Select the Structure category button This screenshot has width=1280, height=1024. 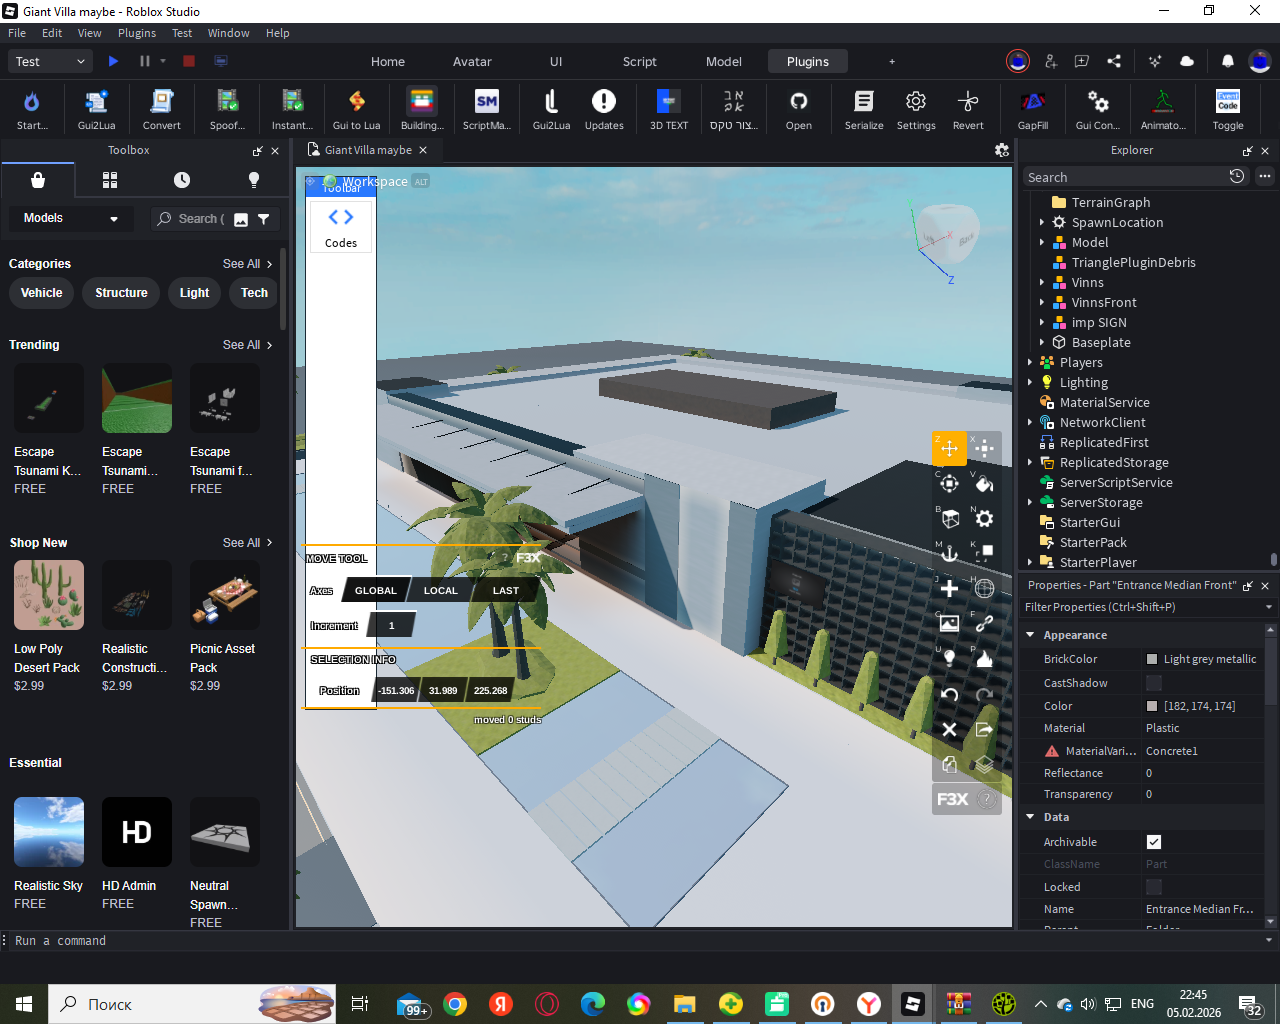tap(121, 293)
